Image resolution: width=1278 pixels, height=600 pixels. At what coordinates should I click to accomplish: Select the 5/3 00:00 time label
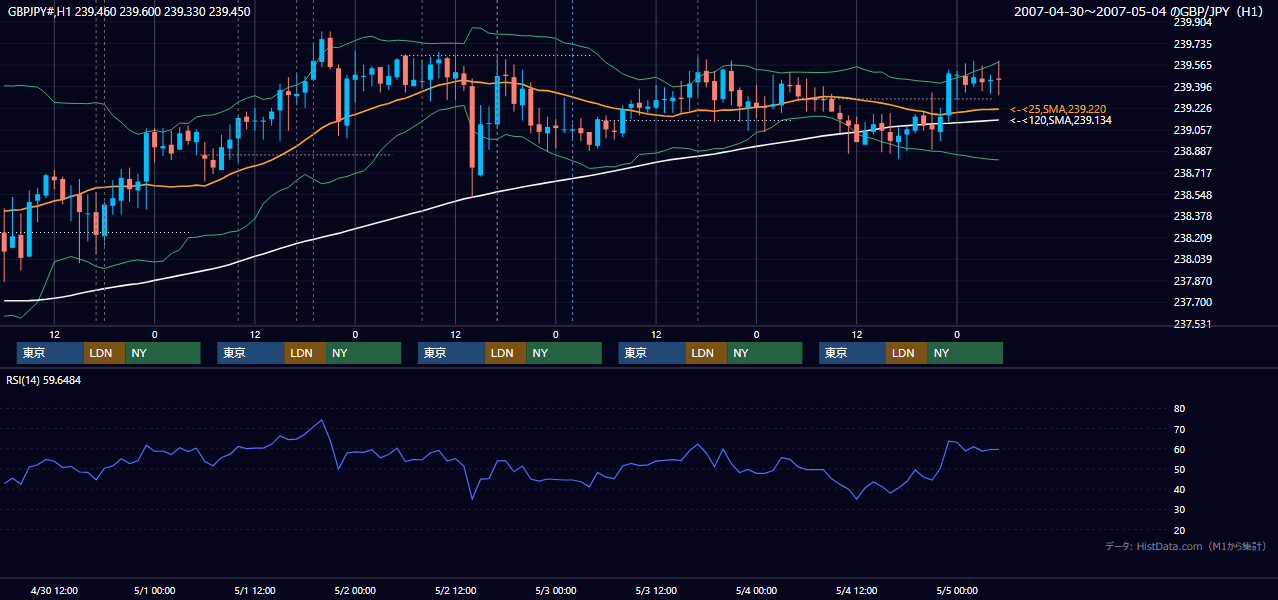click(x=556, y=591)
